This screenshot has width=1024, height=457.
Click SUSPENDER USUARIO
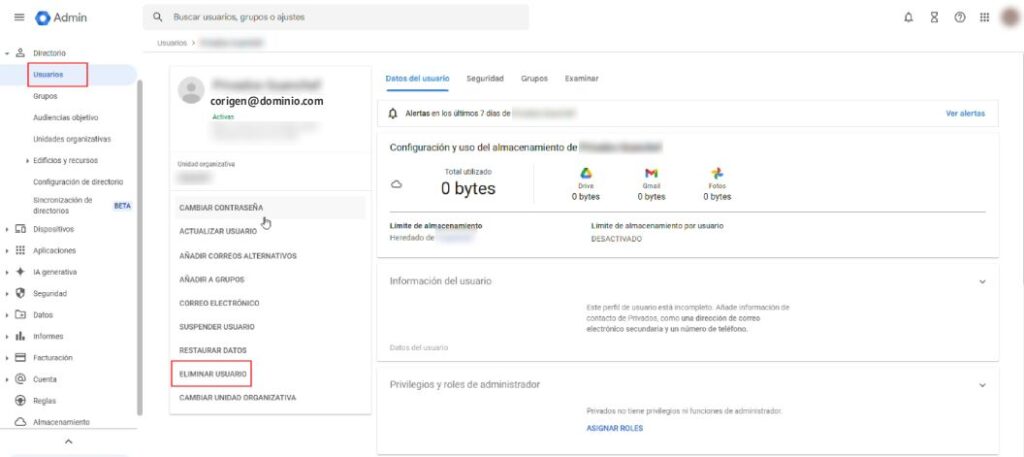(217, 326)
